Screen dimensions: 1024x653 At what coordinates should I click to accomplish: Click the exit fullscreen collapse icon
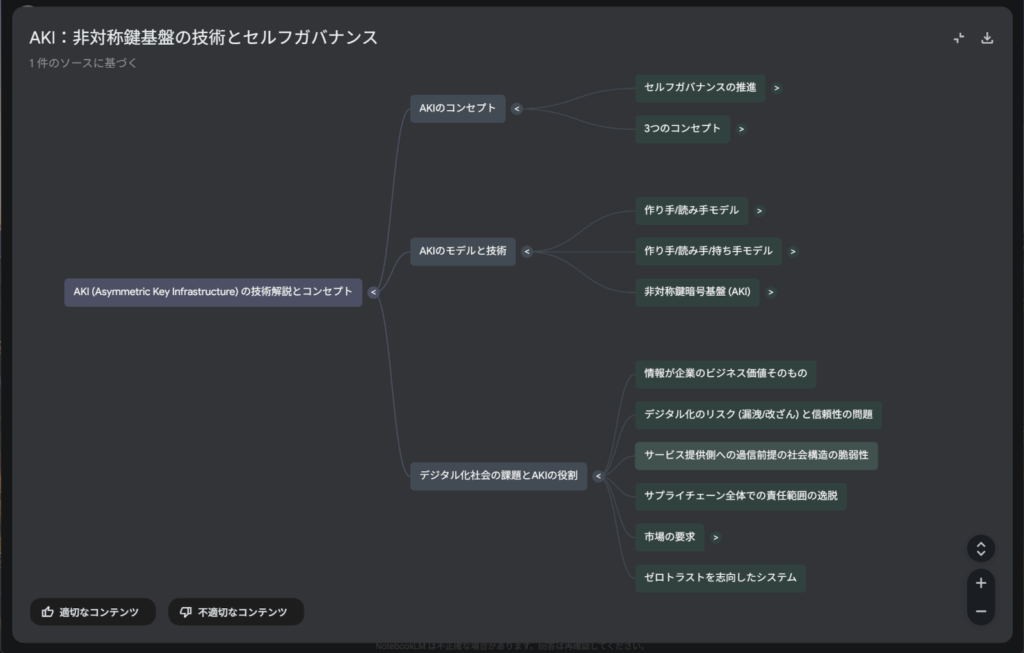click(958, 38)
